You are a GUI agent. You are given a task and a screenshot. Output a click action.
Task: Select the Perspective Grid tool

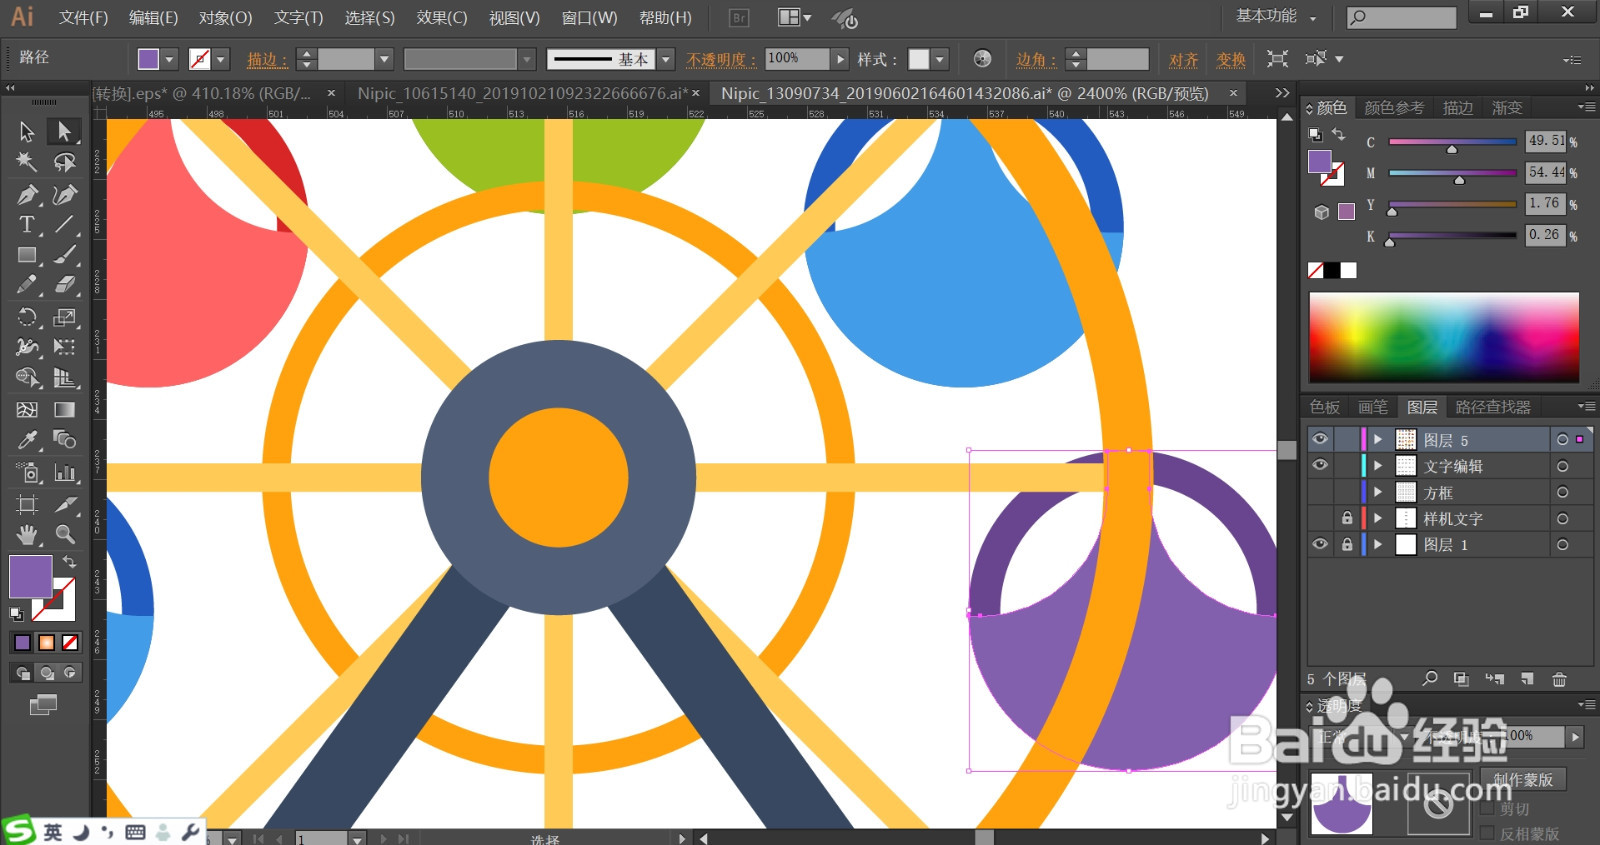coord(65,378)
